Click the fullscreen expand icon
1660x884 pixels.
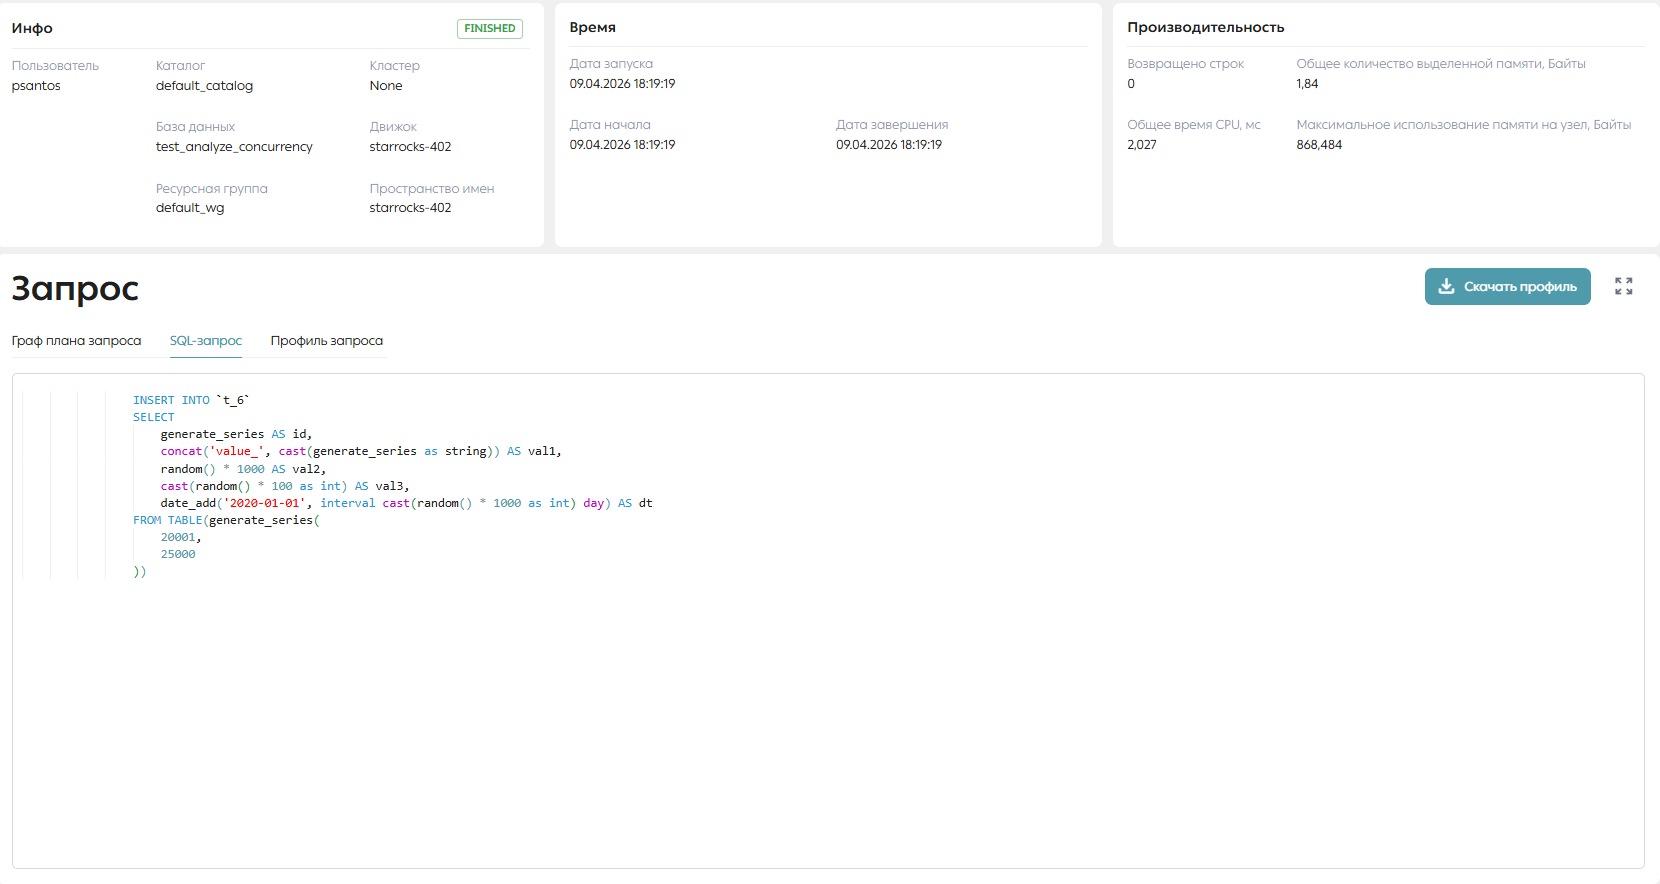1624,286
